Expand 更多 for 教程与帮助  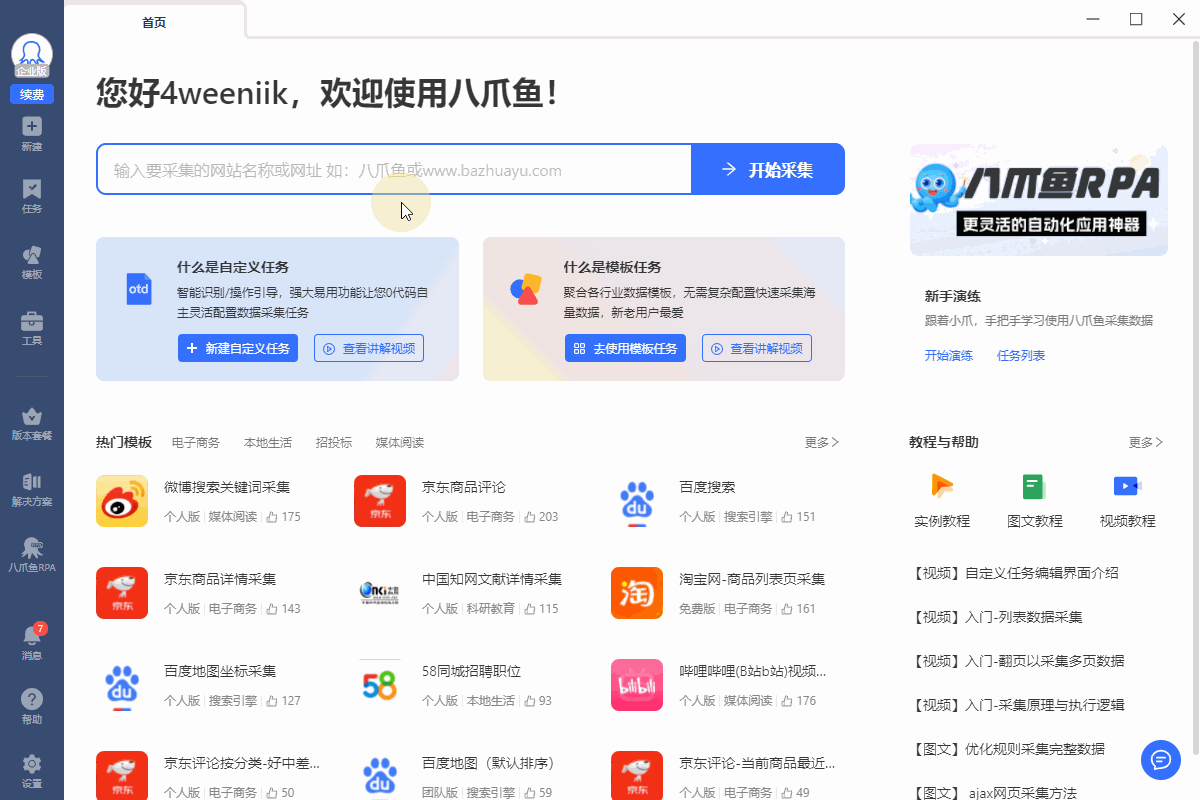(1146, 442)
